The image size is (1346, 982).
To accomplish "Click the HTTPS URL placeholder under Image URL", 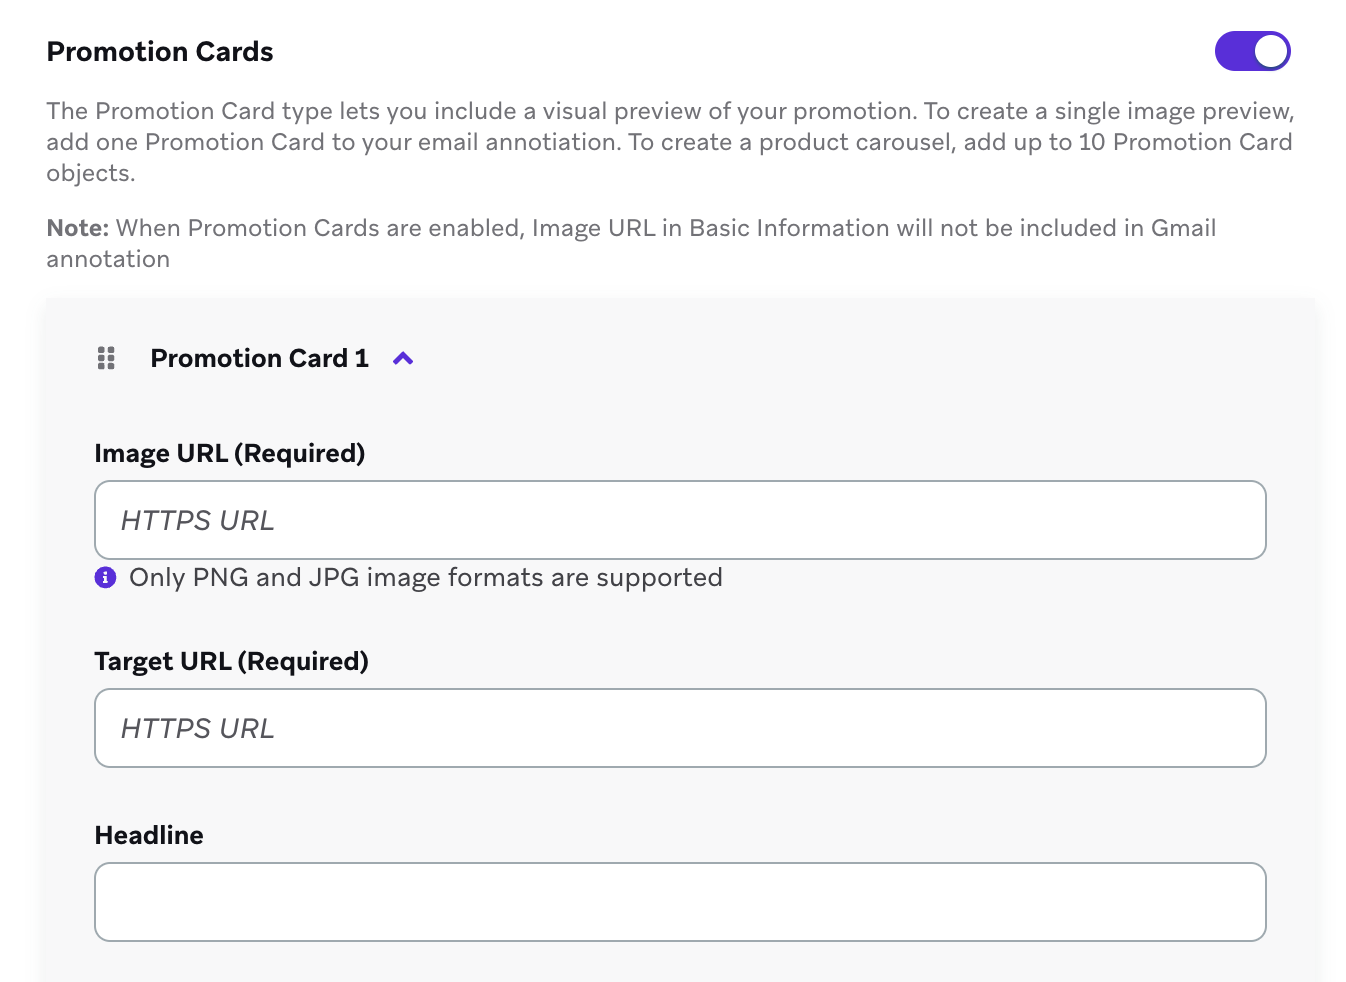I will coord(197,520).
